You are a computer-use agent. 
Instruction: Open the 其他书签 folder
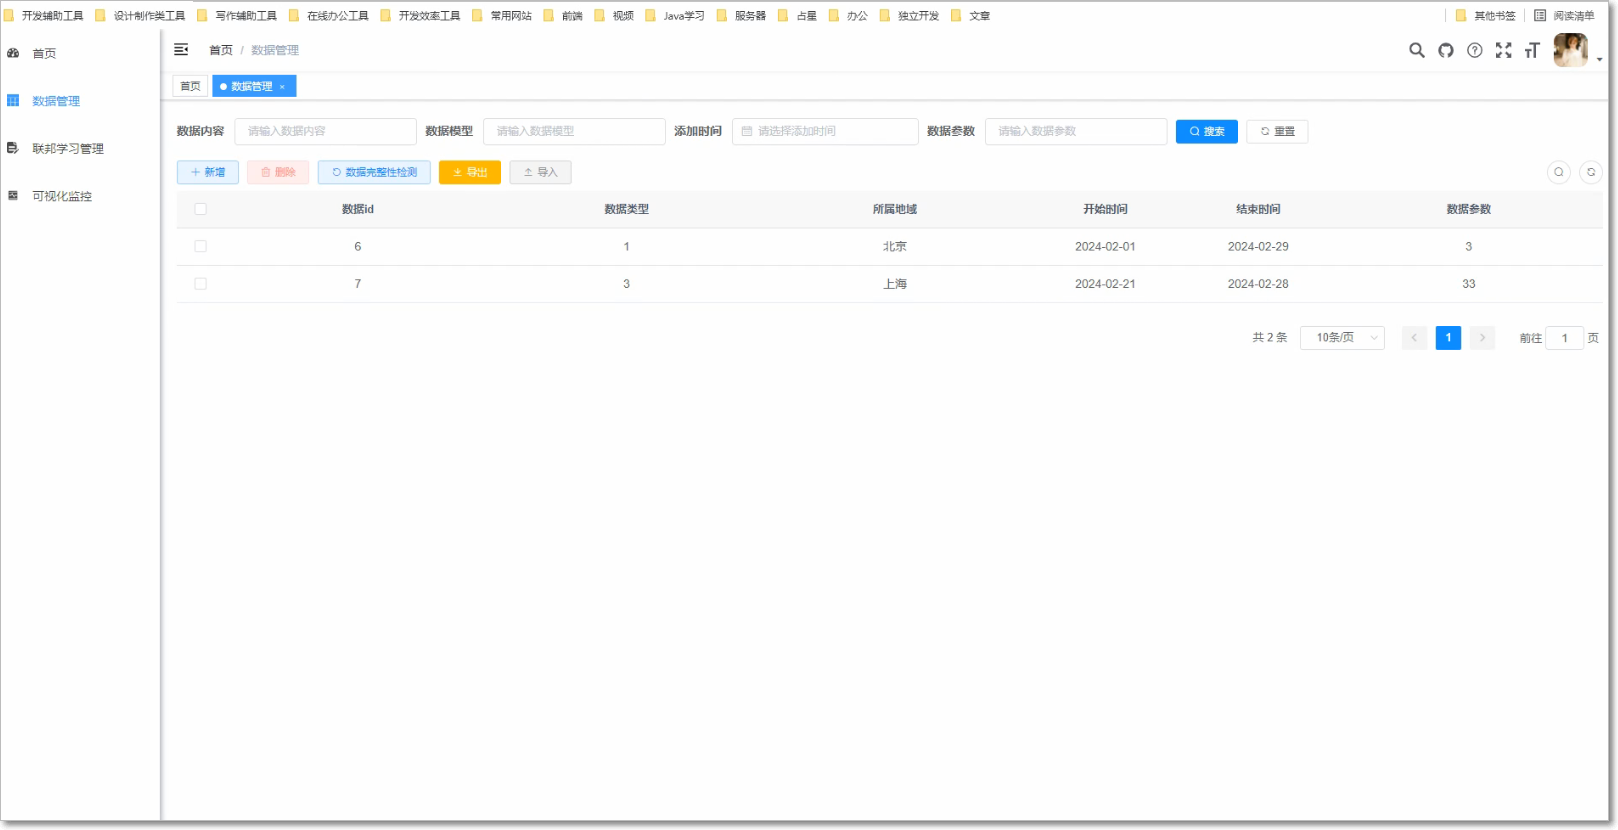[1486, 16]
